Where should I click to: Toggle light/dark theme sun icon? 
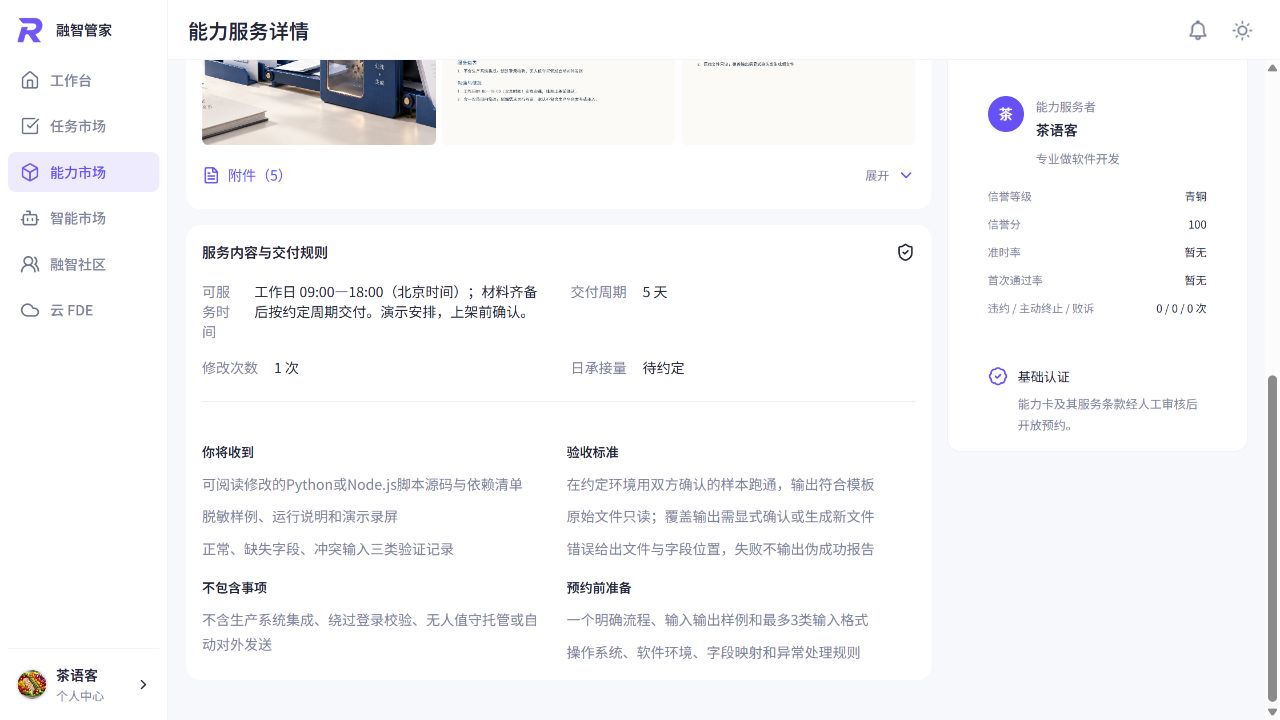click(x=1242, y=30)
